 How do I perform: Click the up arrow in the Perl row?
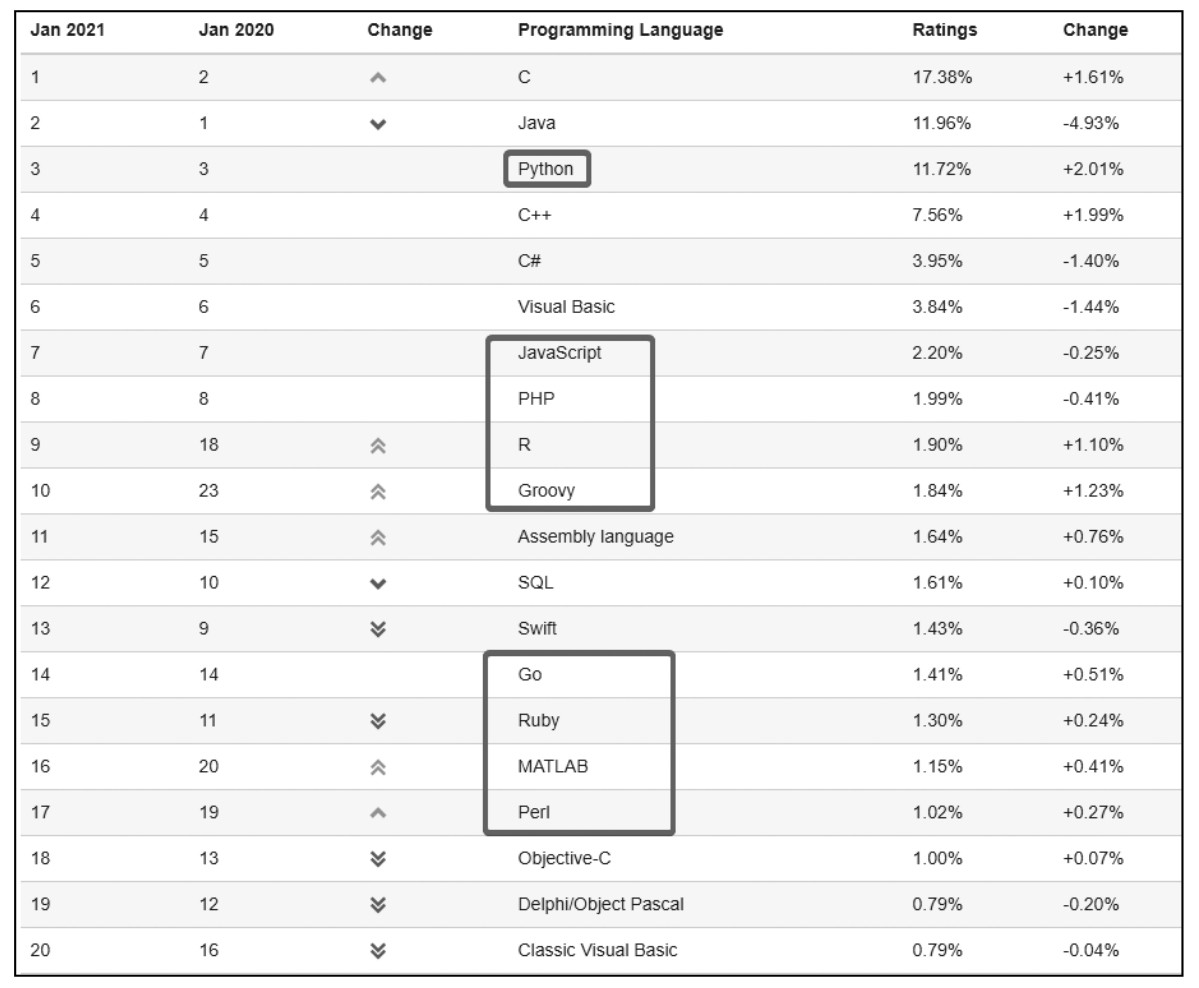376,813
